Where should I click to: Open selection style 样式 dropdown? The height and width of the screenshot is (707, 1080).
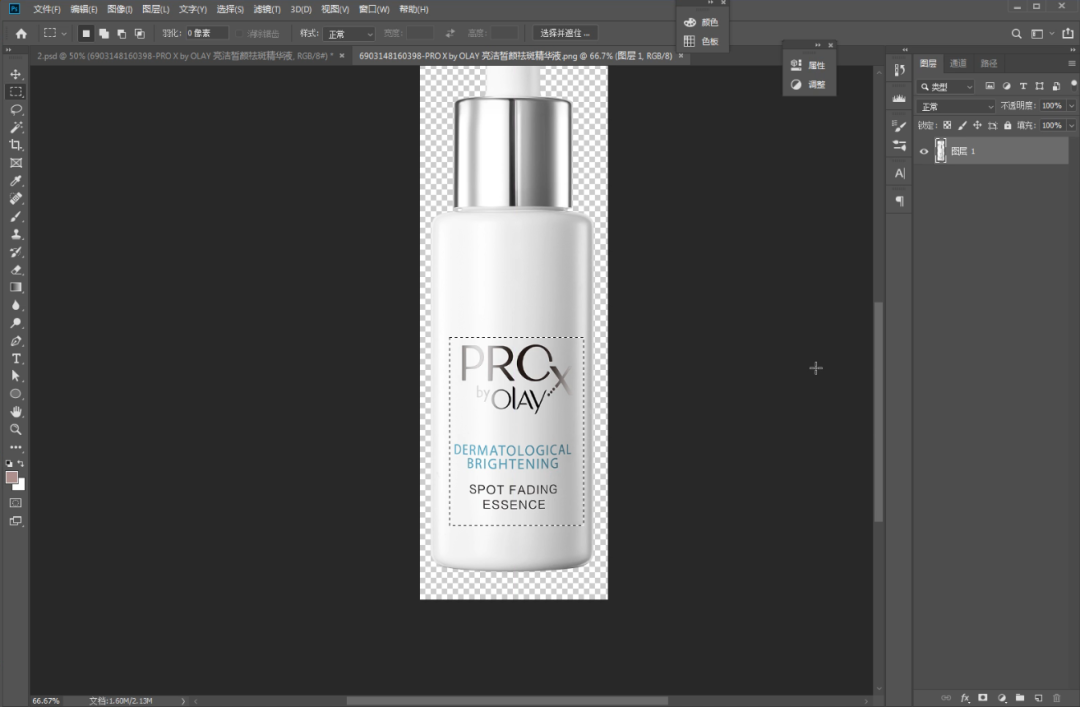[350, 34]
